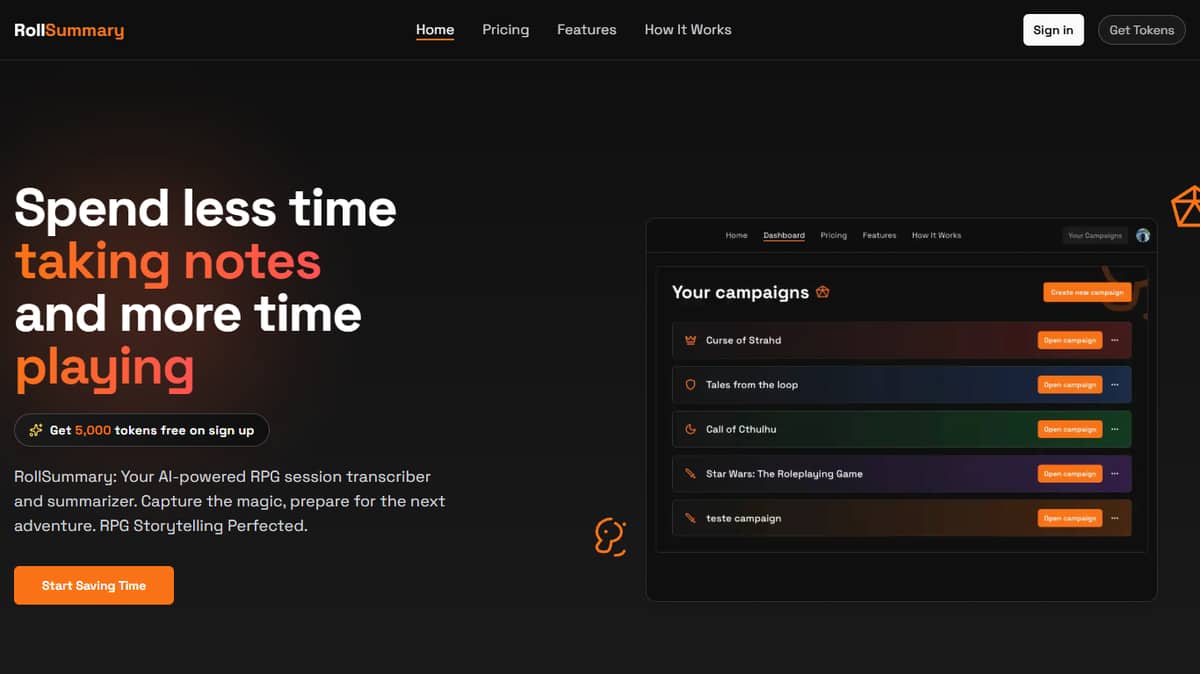Viewport: 1200px width, 674px height.
Task: Open How It Works in top navigation
Action: pyautogui.click(x=688, y=30)
